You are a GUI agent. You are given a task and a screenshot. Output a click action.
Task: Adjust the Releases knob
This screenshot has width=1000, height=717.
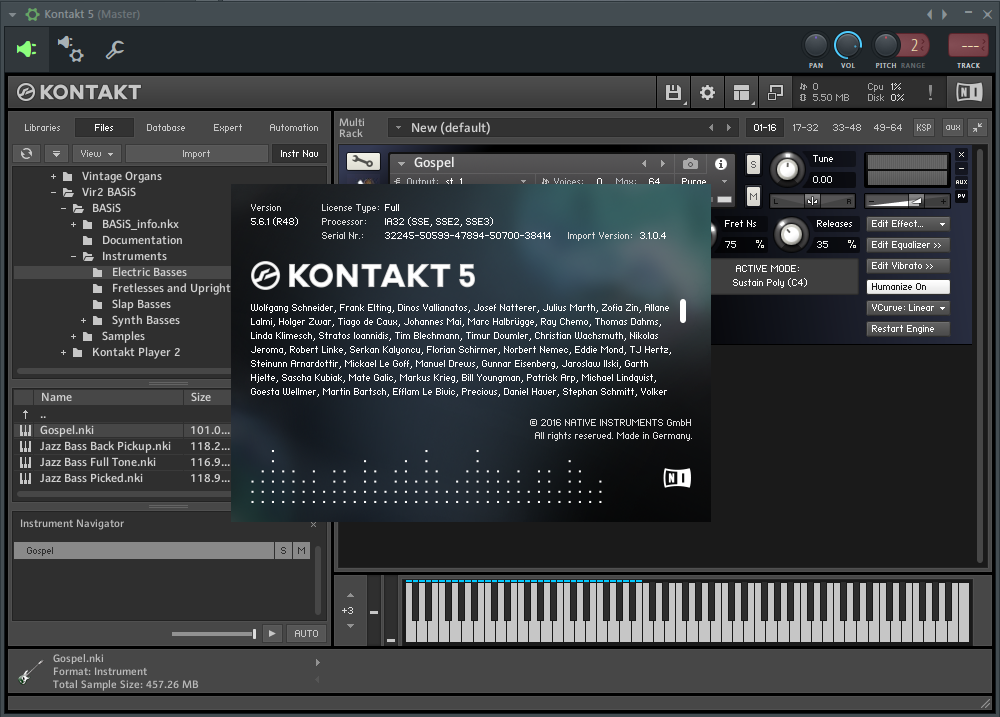tap(791, 234)
